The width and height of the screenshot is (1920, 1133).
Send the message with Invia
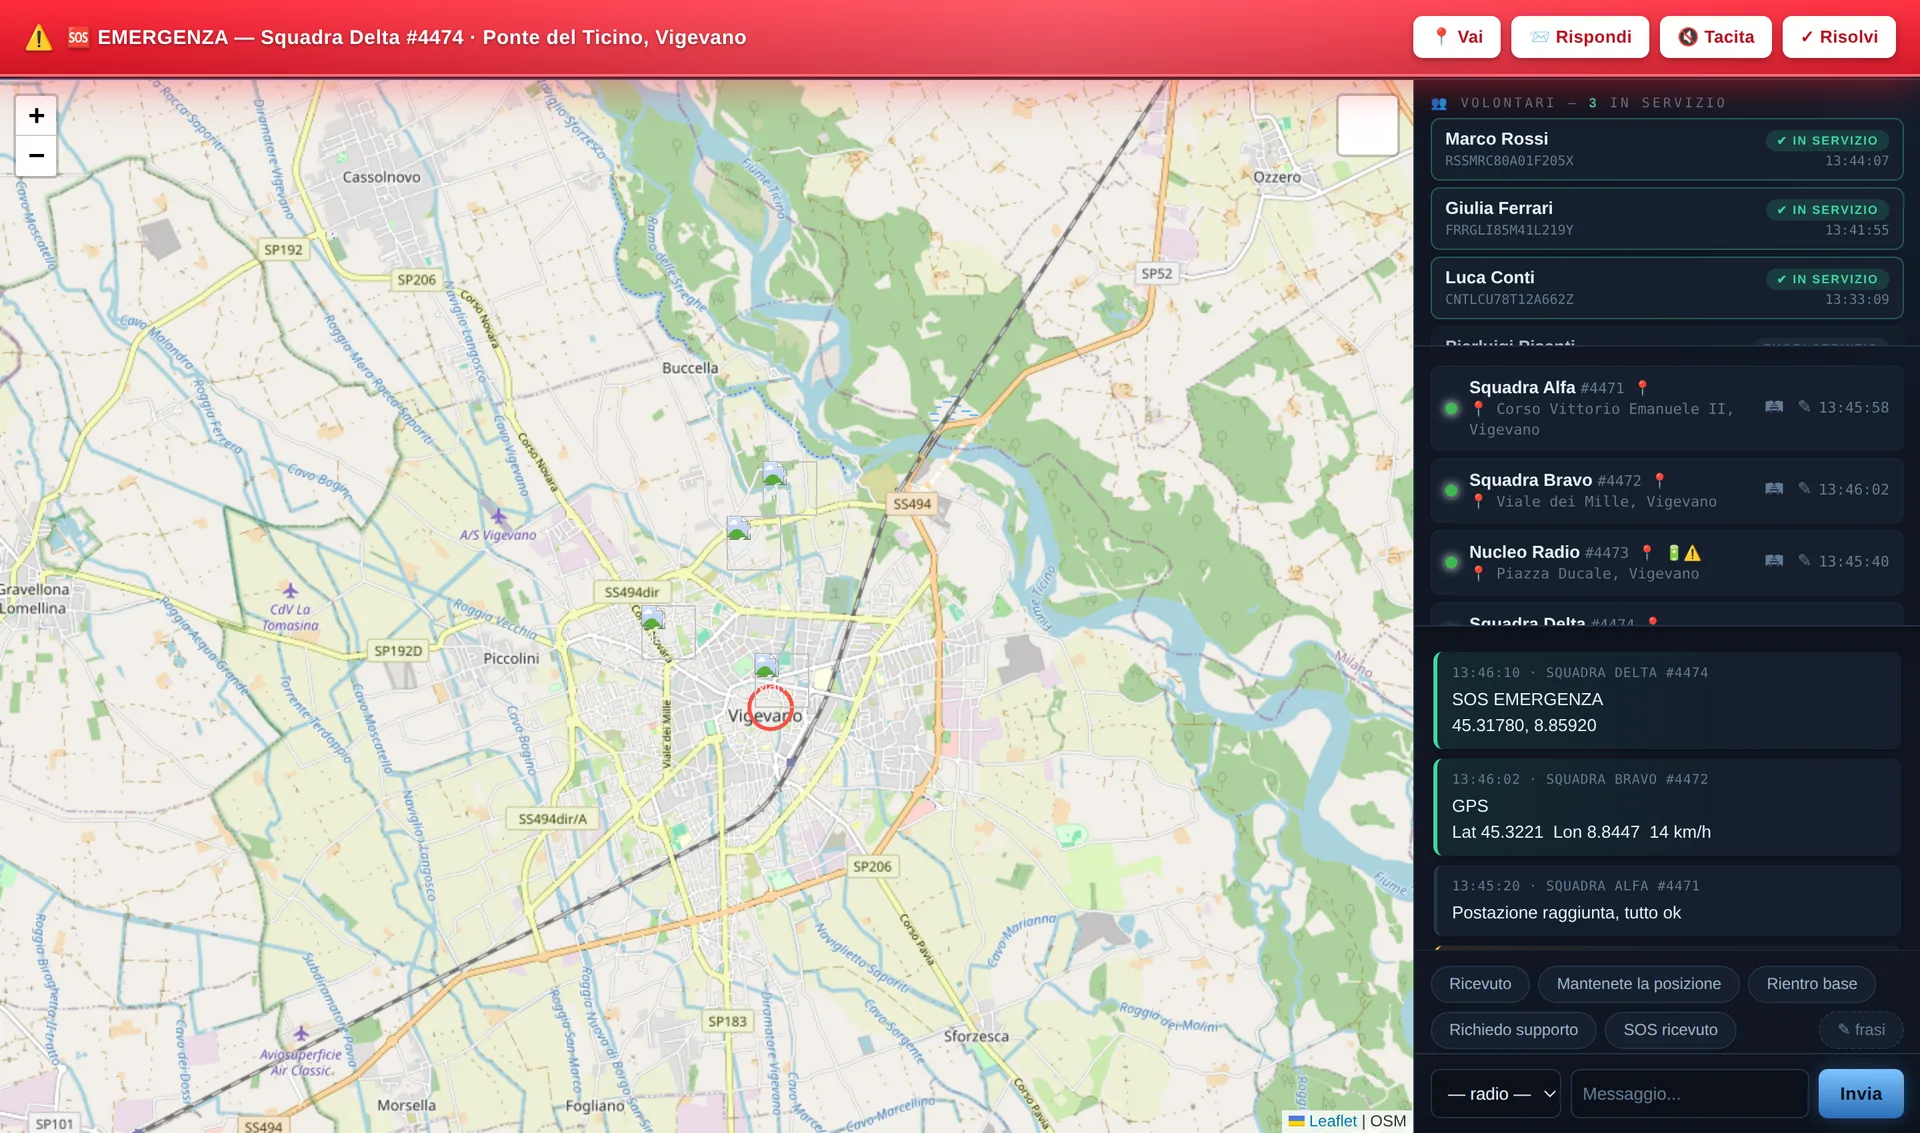pyautogui.click(x=1860, y=1093)
